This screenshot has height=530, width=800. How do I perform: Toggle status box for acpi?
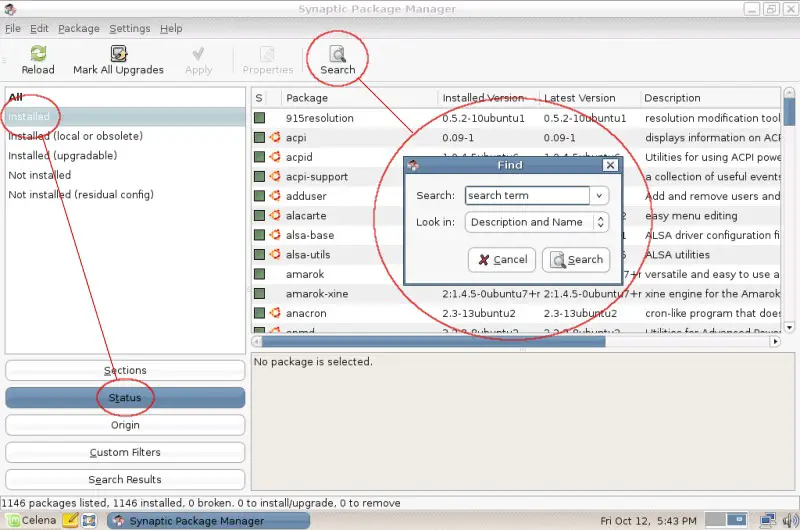(259, 137)
